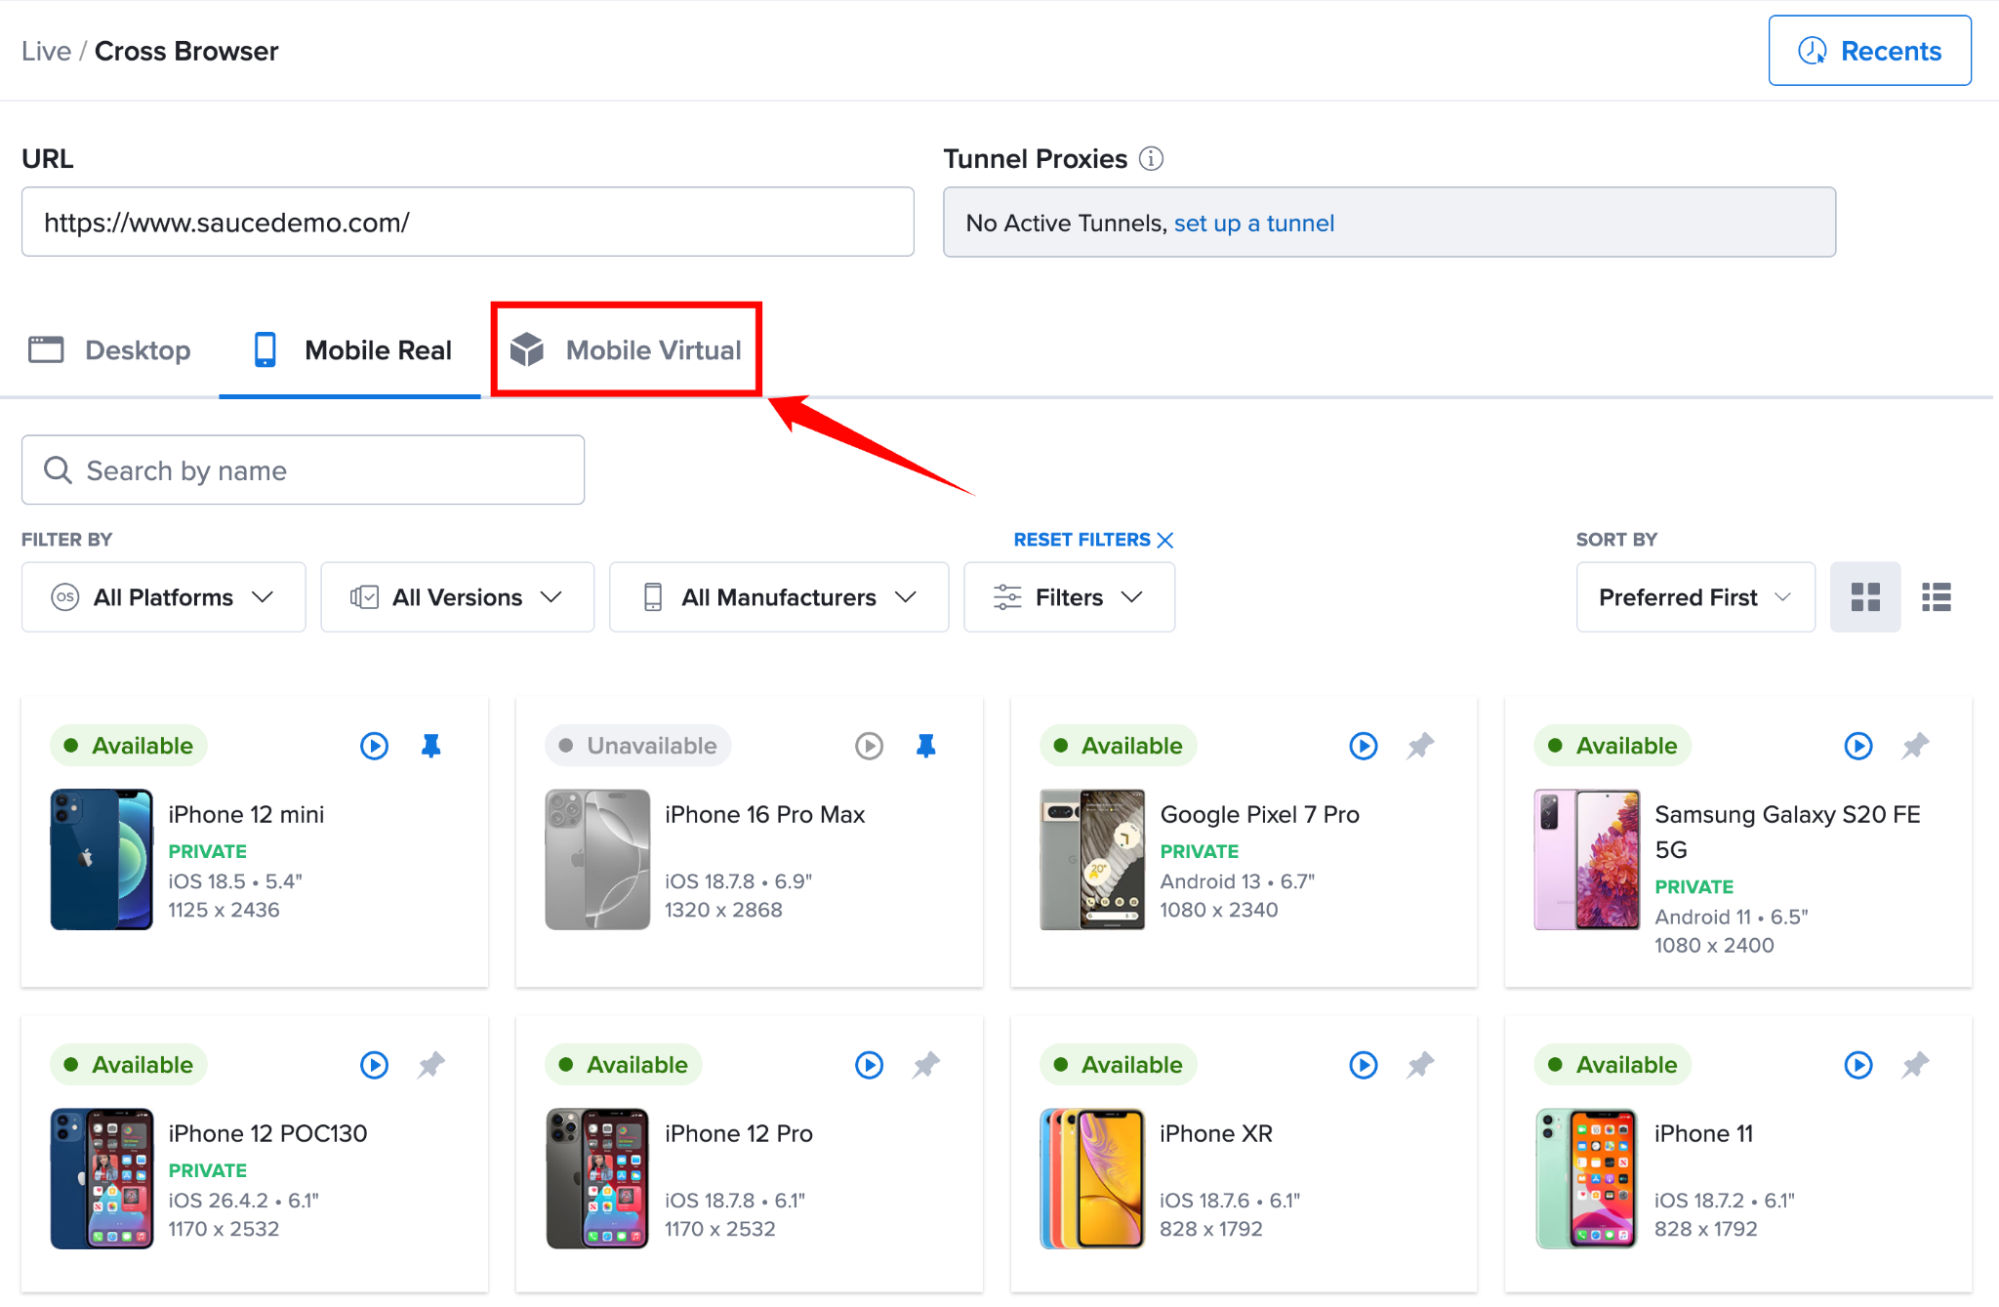This screenshot has height=1307, width=1999.
Task: Click the 'Android 13 • 6.7"' spec text
Action: [1237, 882]
